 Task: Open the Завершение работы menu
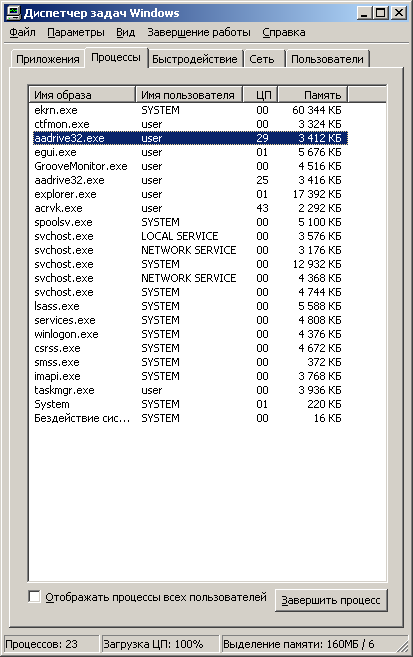[x=199, y=32]
